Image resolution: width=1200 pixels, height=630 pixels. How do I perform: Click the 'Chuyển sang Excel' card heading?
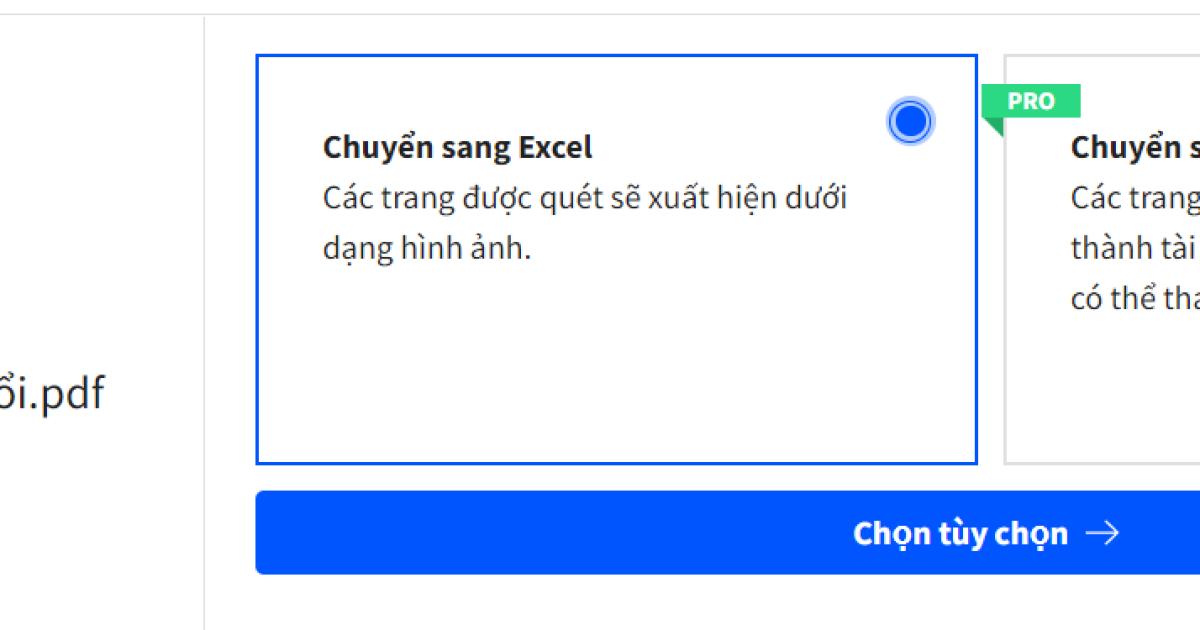(x=456, y=147)
